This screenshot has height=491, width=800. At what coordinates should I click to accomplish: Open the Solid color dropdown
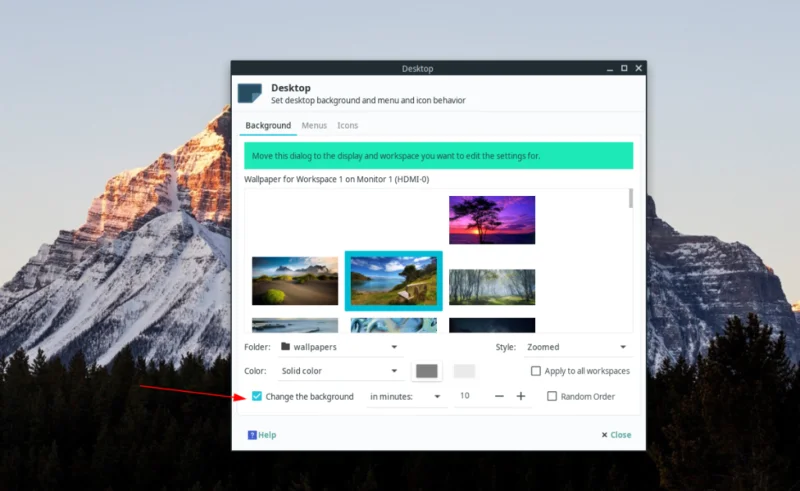[x=340, y=371]
